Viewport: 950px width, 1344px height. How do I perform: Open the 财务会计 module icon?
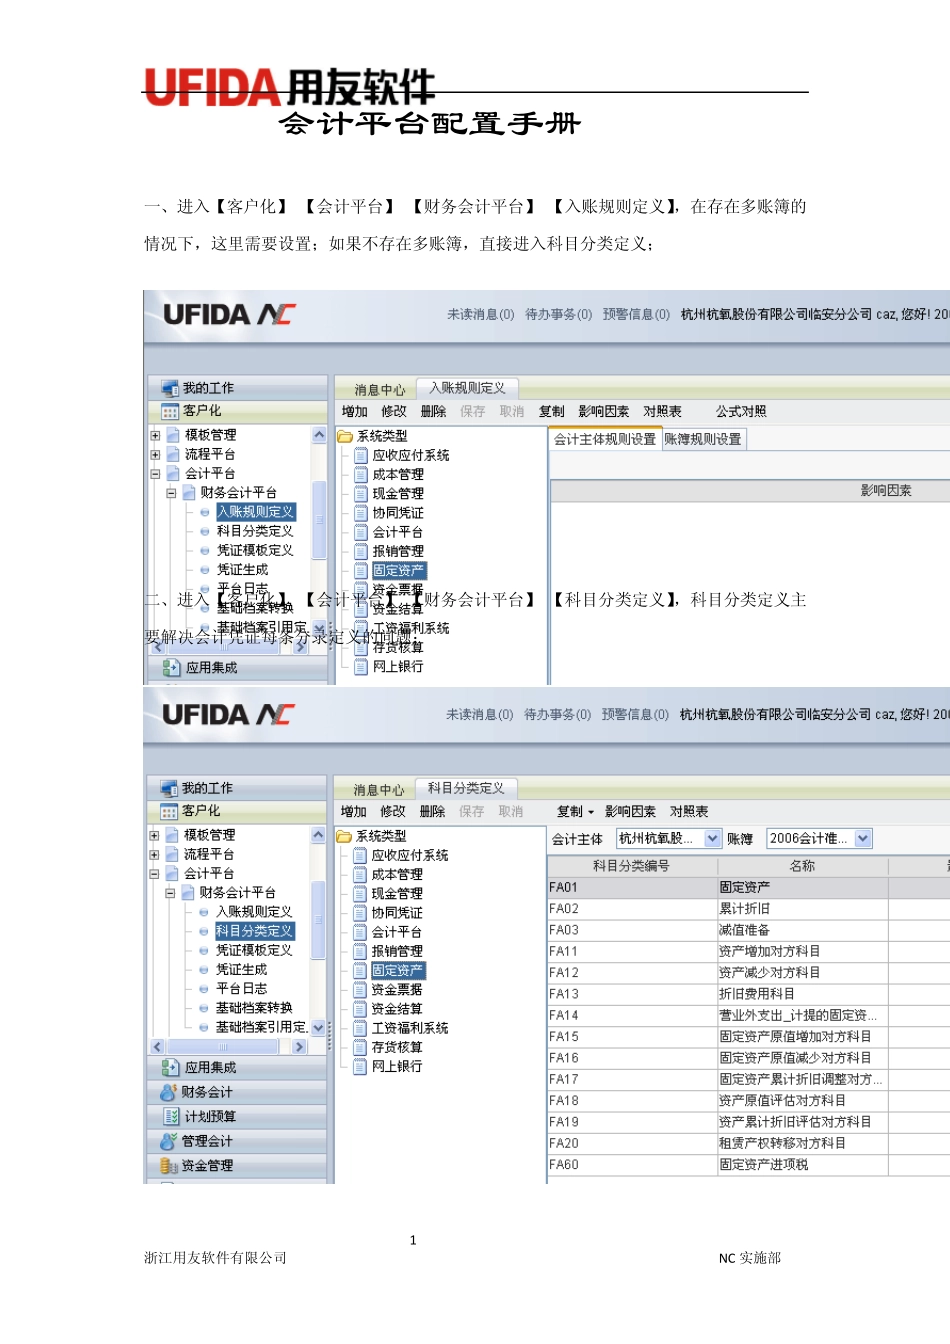(x=168, y=1092)
